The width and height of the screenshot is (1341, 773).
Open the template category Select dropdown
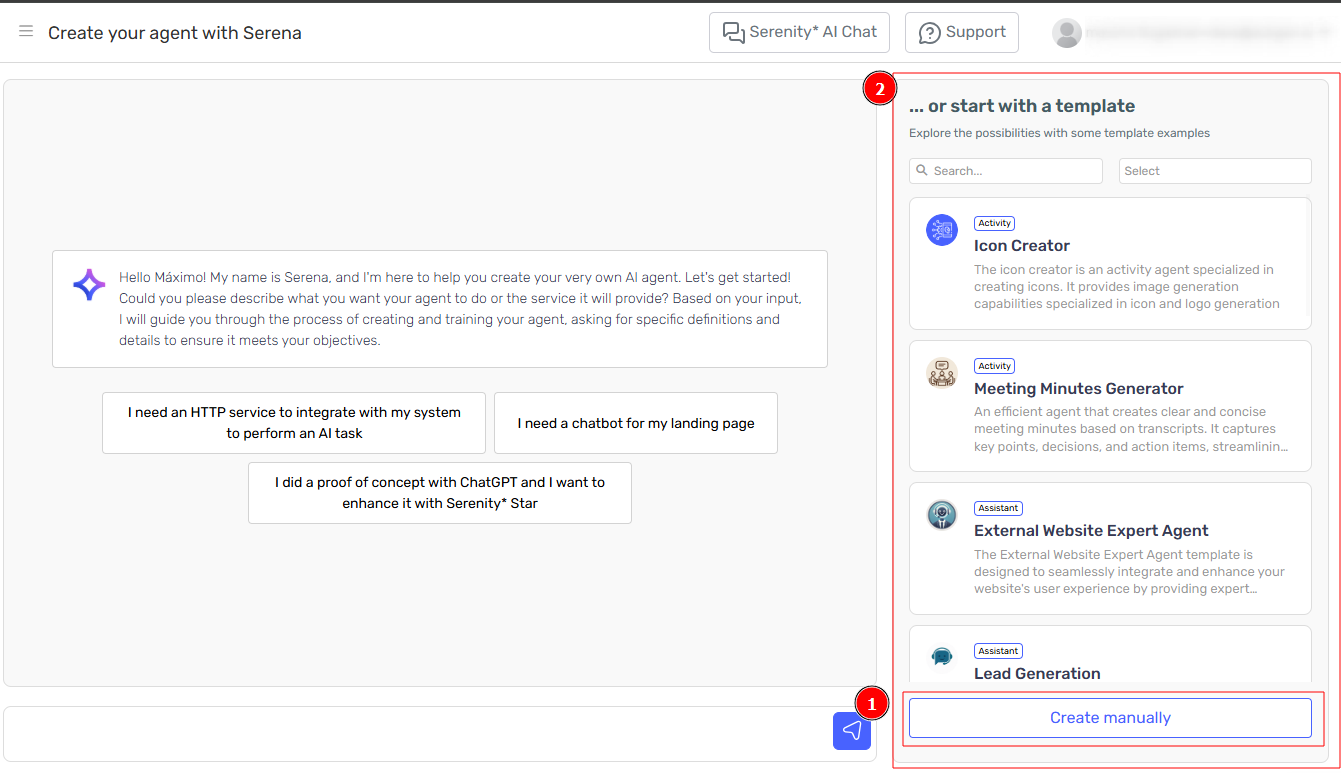point(1214,171)
